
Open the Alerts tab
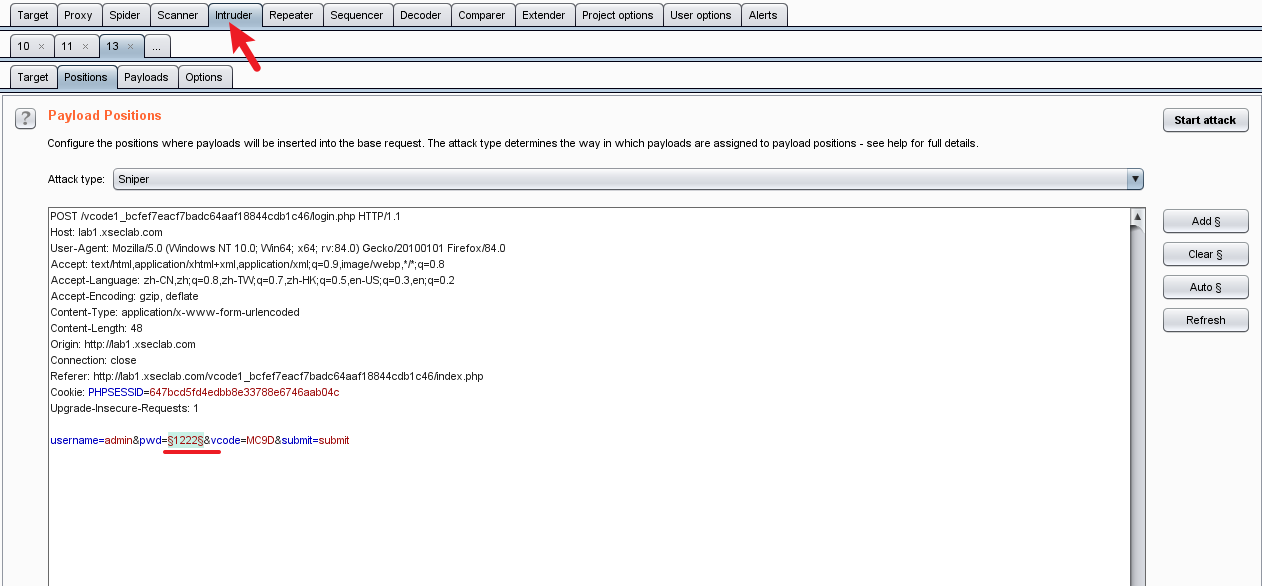pyautogui.click(x=763, y=15)
